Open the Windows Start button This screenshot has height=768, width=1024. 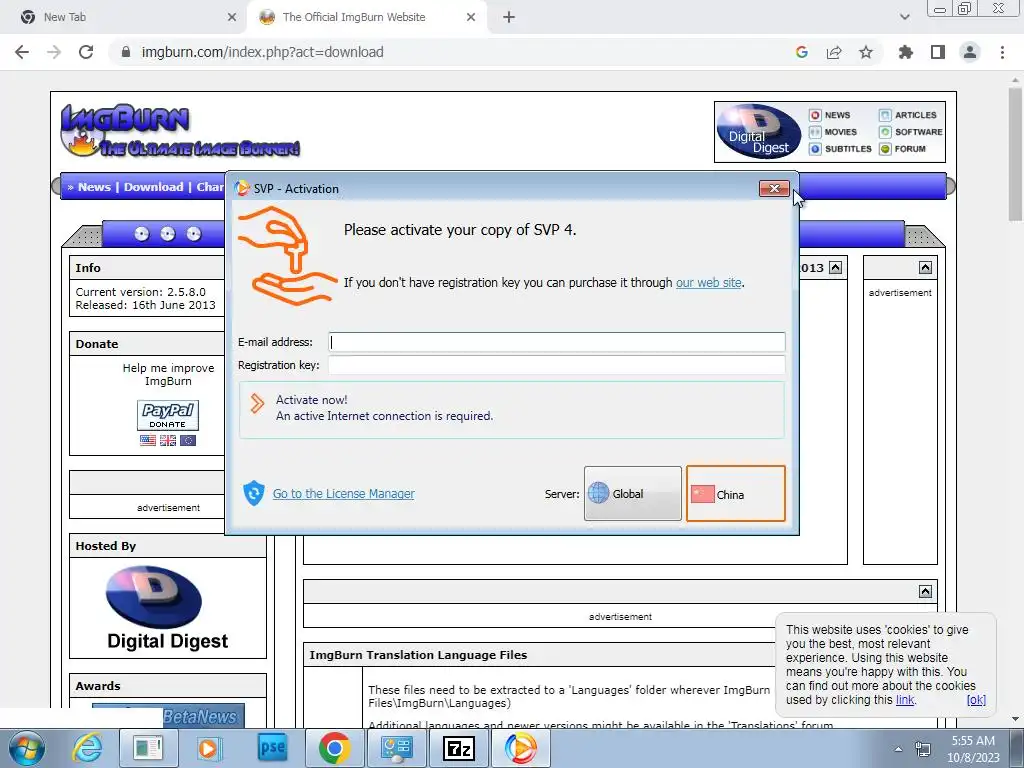[x=27, y=748]
